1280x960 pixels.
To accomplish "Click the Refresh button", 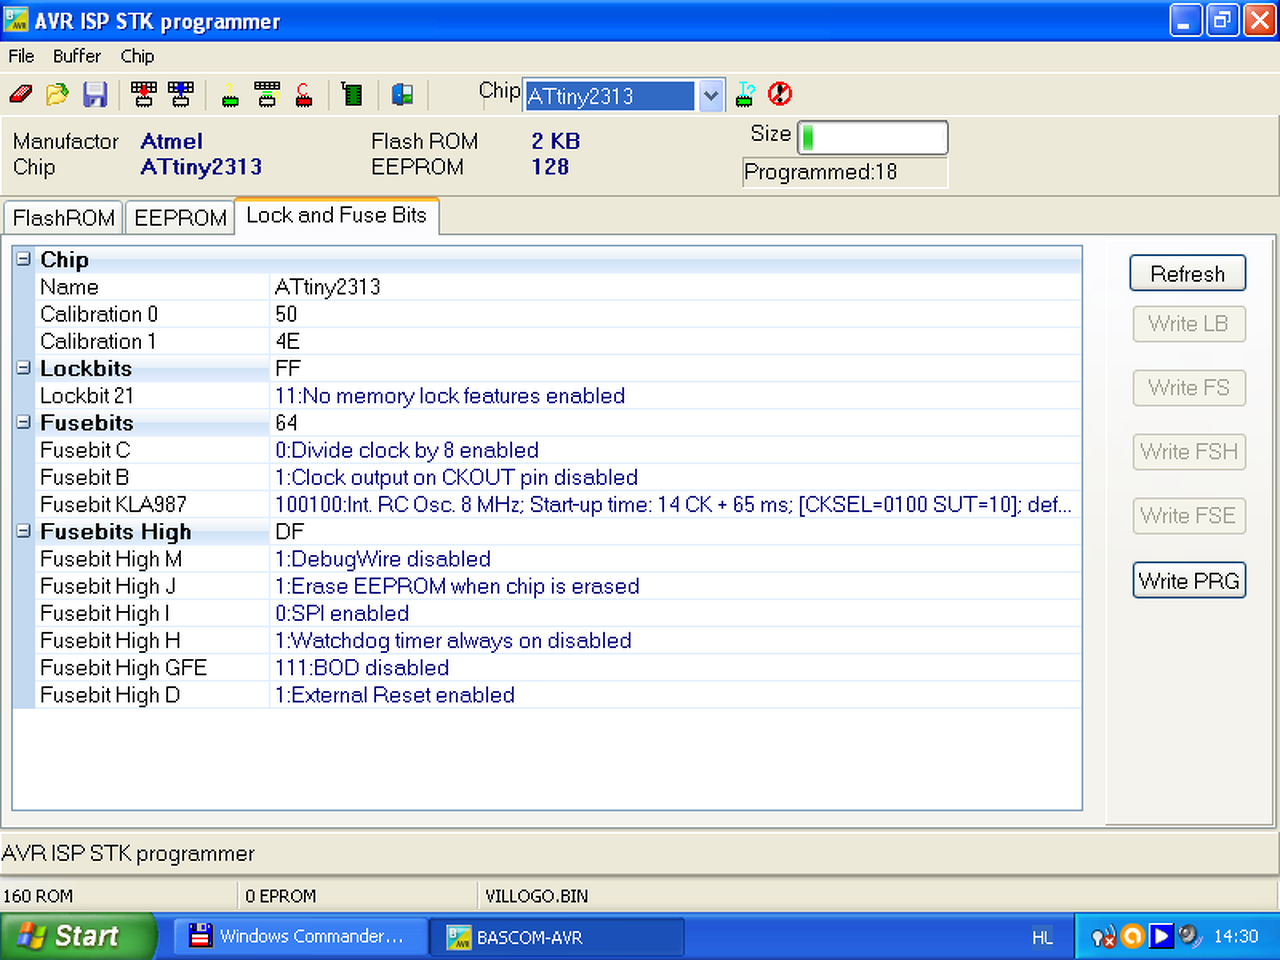I will (1188, 274).
